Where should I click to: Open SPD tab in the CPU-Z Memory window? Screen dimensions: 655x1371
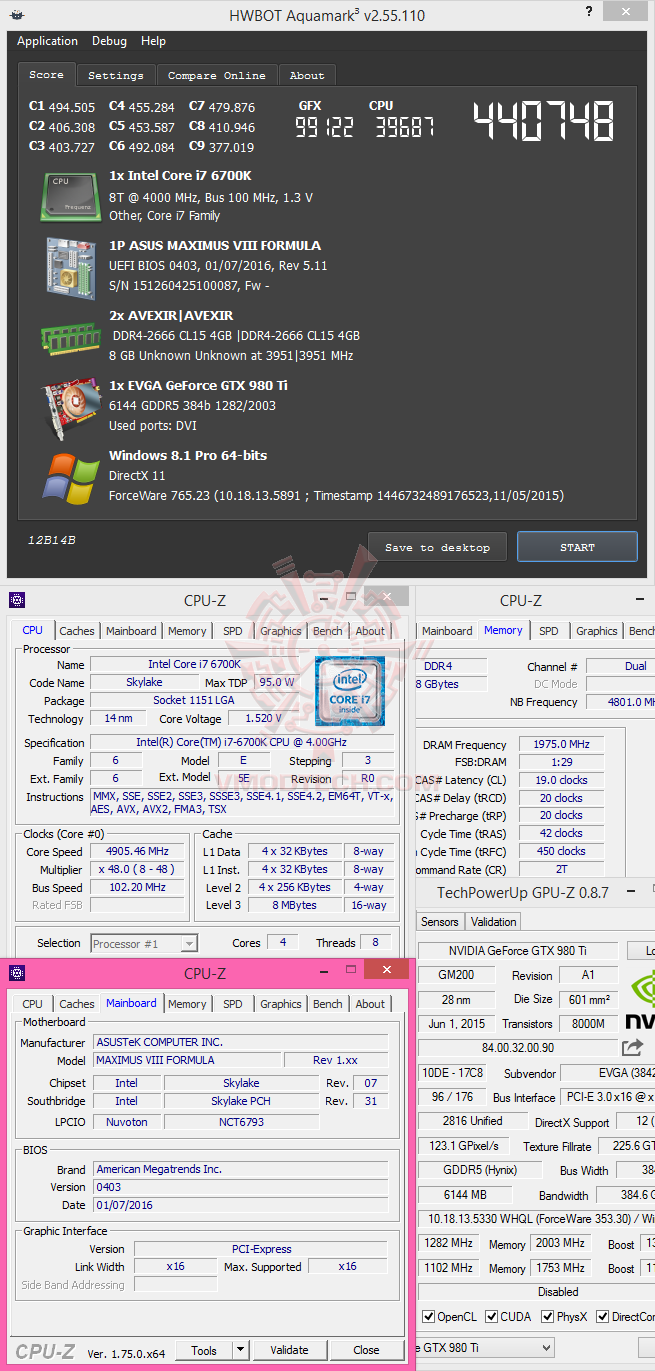click(549, 631)
